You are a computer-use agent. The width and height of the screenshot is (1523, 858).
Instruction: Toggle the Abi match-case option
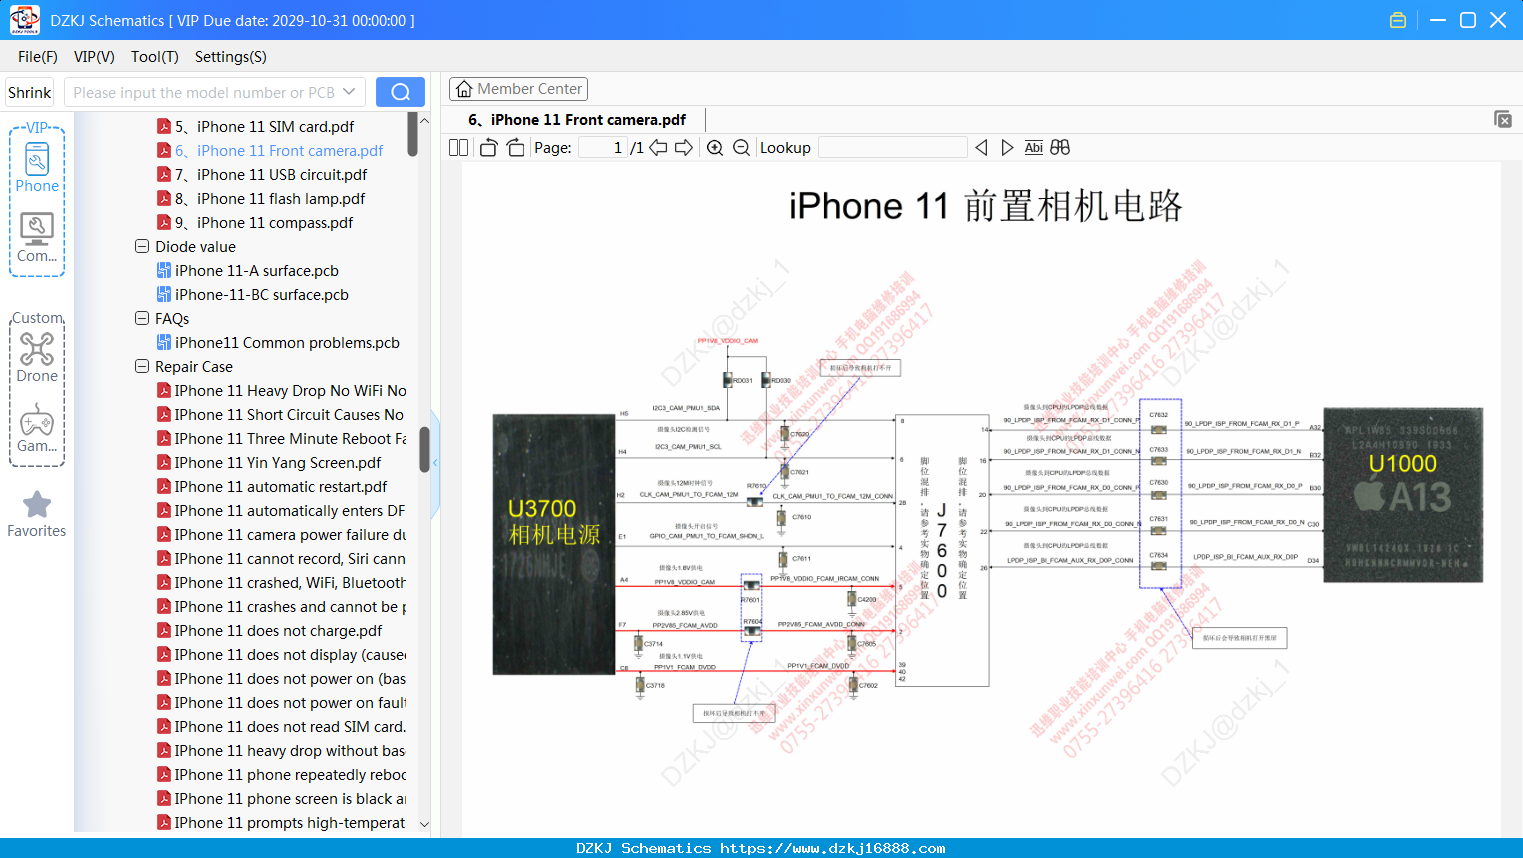1033,148
